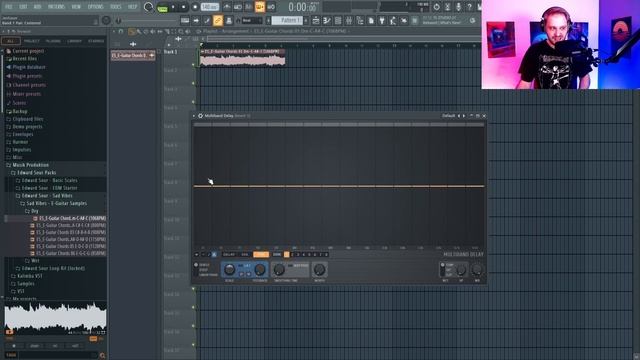Screen dimensions: 640x360
Task: Select the DELAY tab in Multiband Delay
Action: click(x=229, y=255)
